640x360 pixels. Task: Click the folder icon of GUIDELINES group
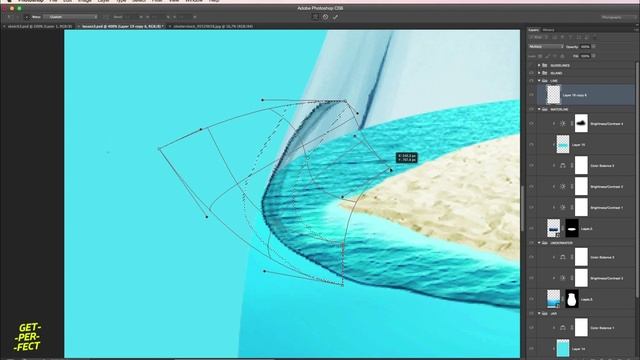pos(544,65)
